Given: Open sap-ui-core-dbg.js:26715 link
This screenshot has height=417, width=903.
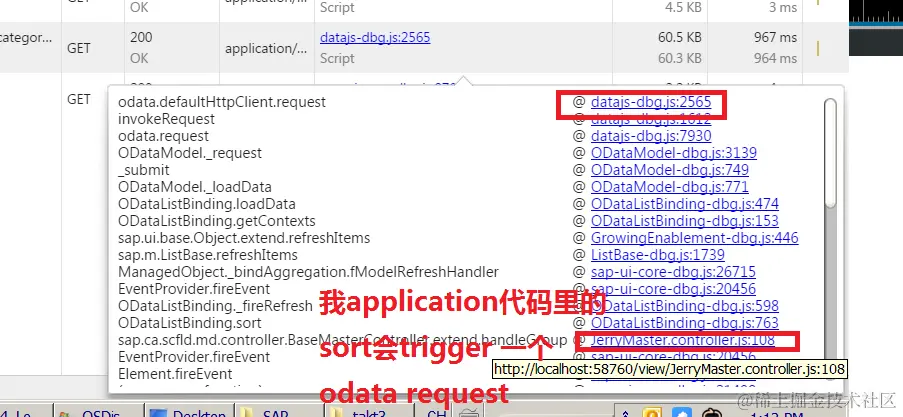Looking at the screenshot, I should pos(673,272).
